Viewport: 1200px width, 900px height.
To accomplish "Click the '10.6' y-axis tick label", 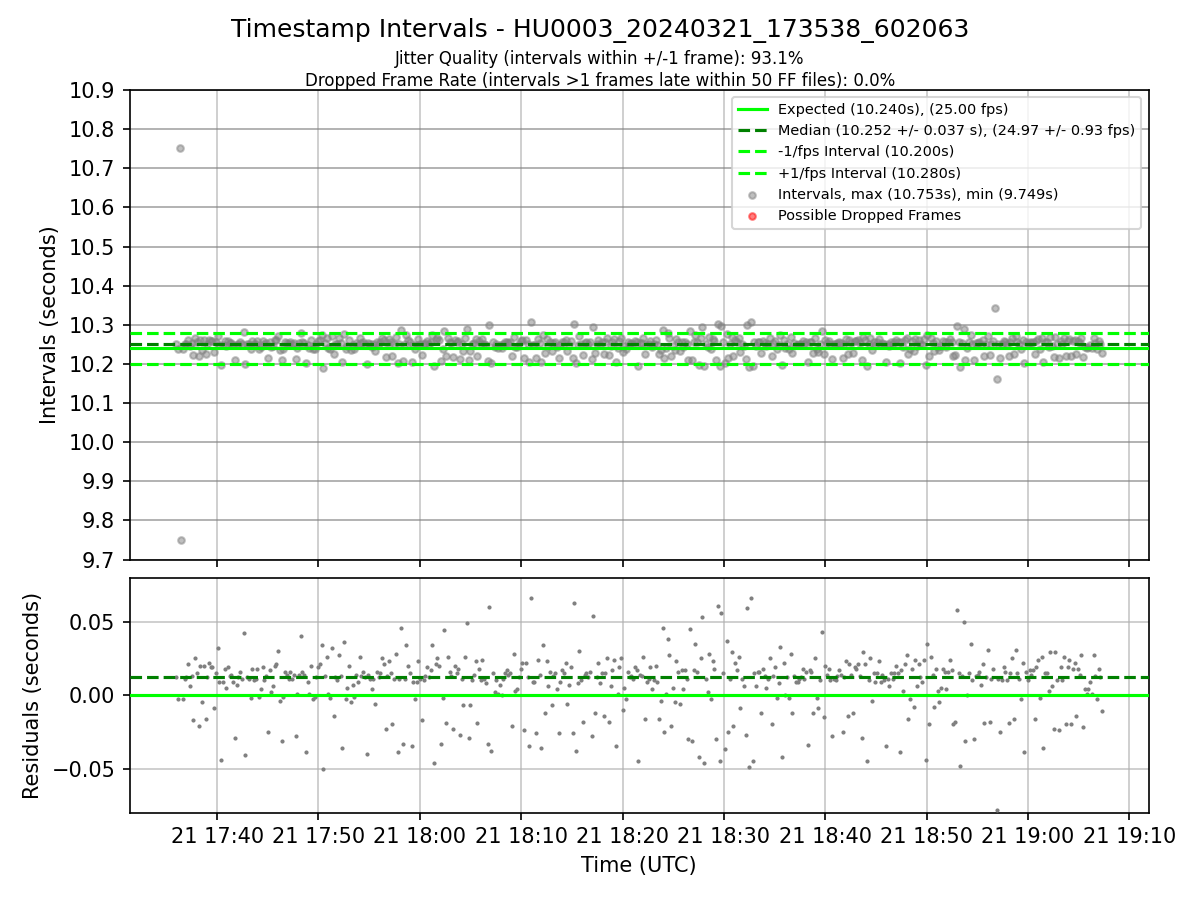I will (x=94, y=208).
